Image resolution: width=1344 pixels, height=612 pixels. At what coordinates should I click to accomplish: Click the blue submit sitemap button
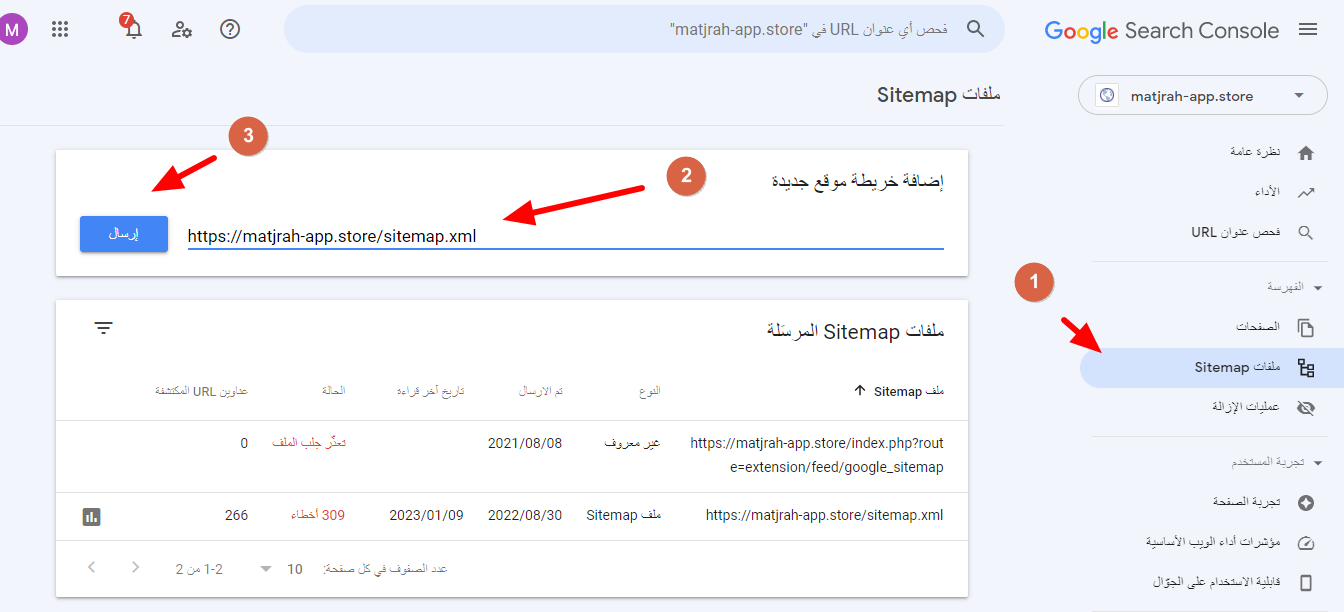pos(124,234)
